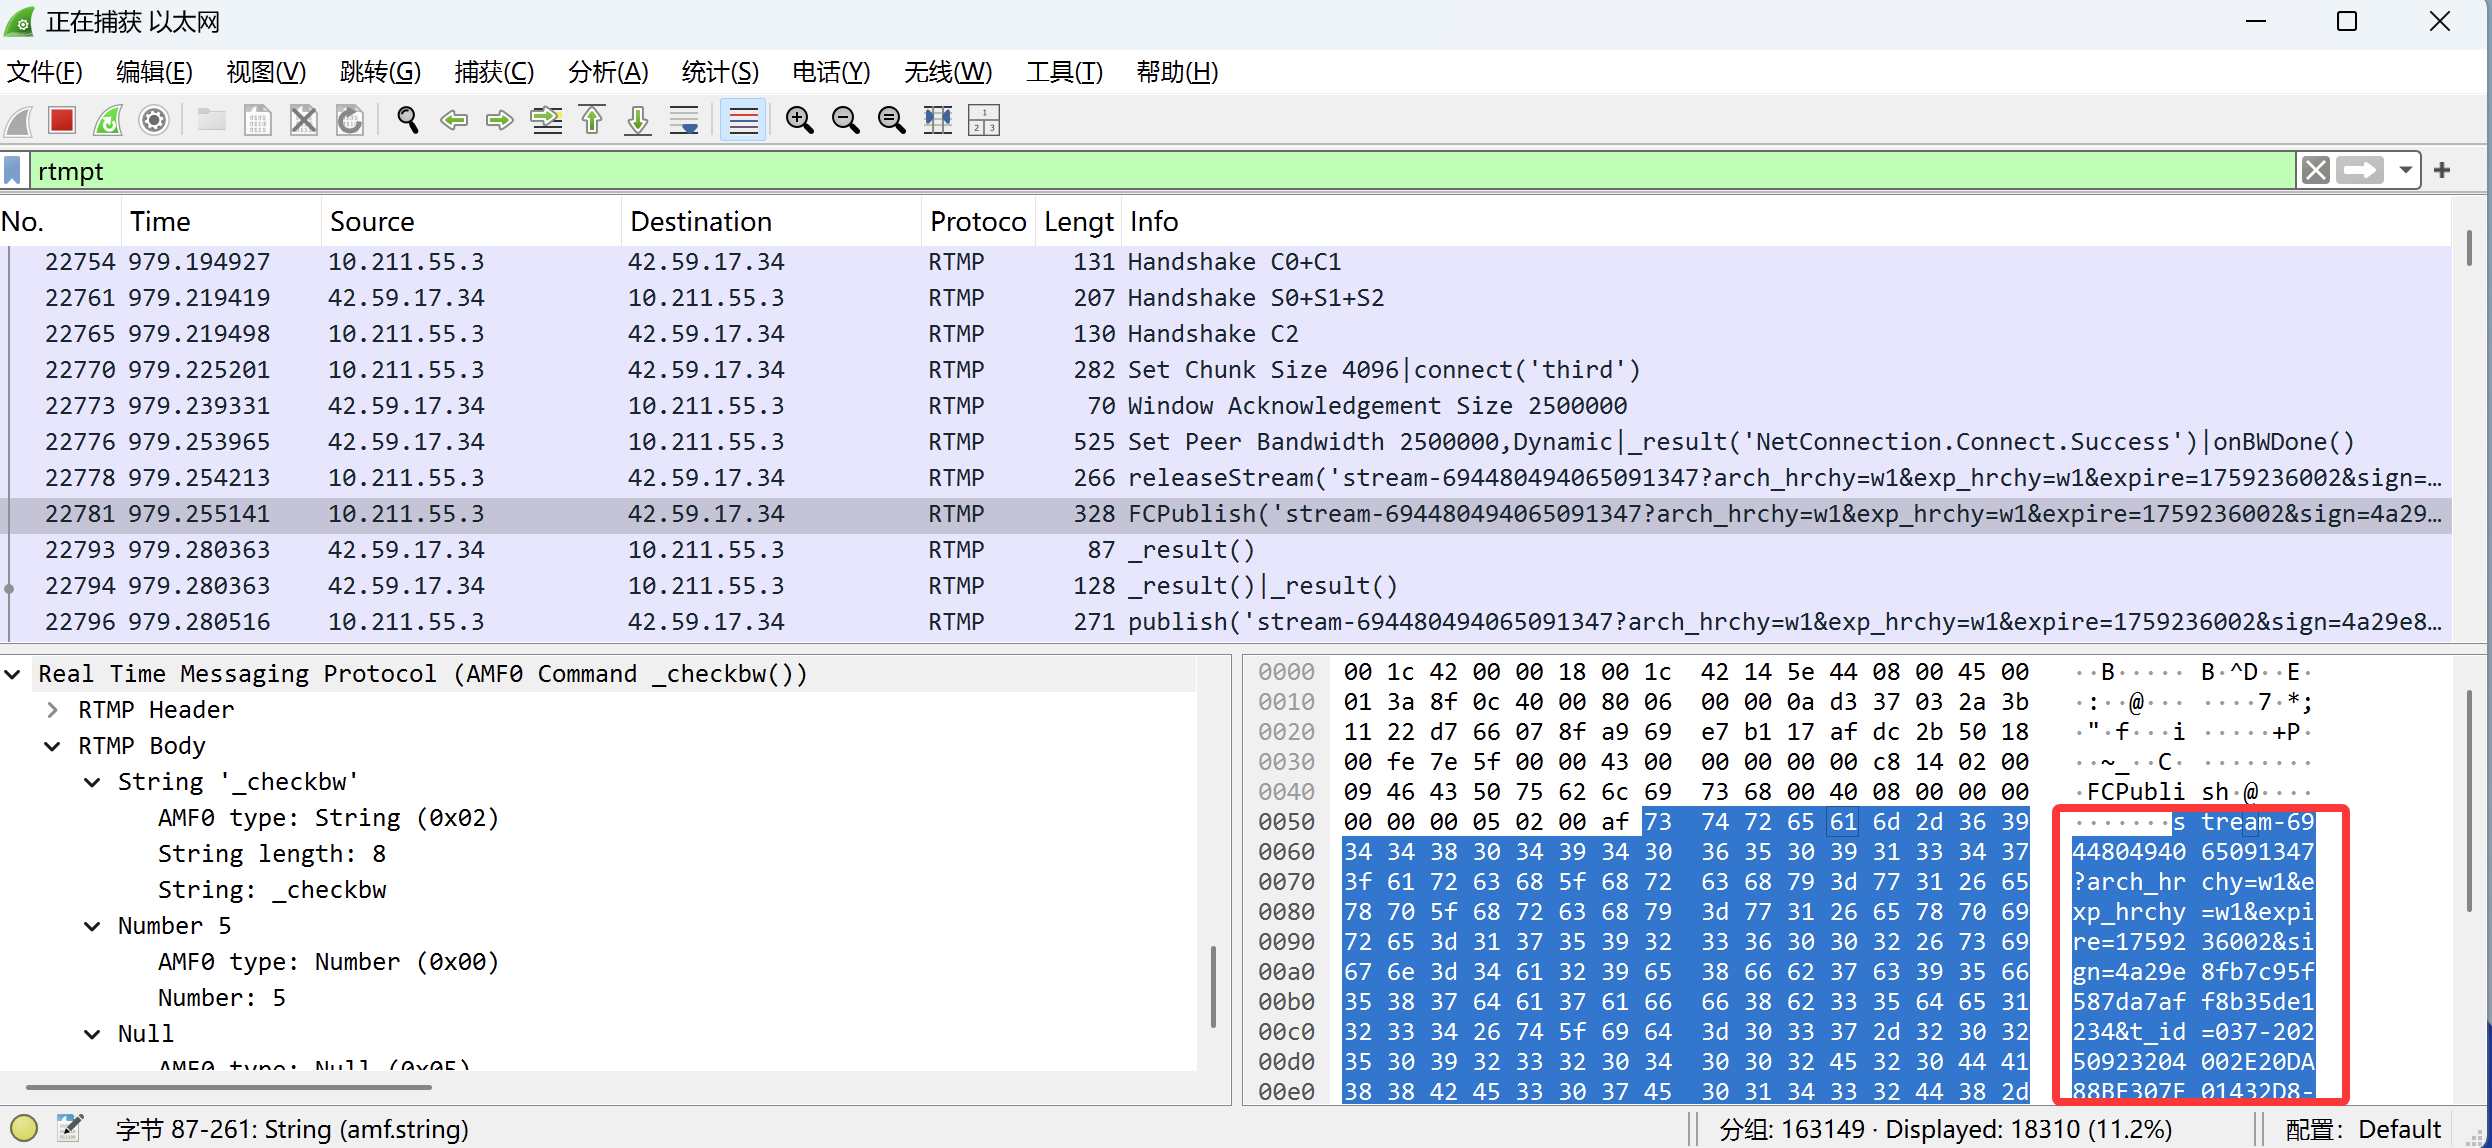Toggle packet list colorization
This screenshot has height=1148, width=2492.
point(743,121)
